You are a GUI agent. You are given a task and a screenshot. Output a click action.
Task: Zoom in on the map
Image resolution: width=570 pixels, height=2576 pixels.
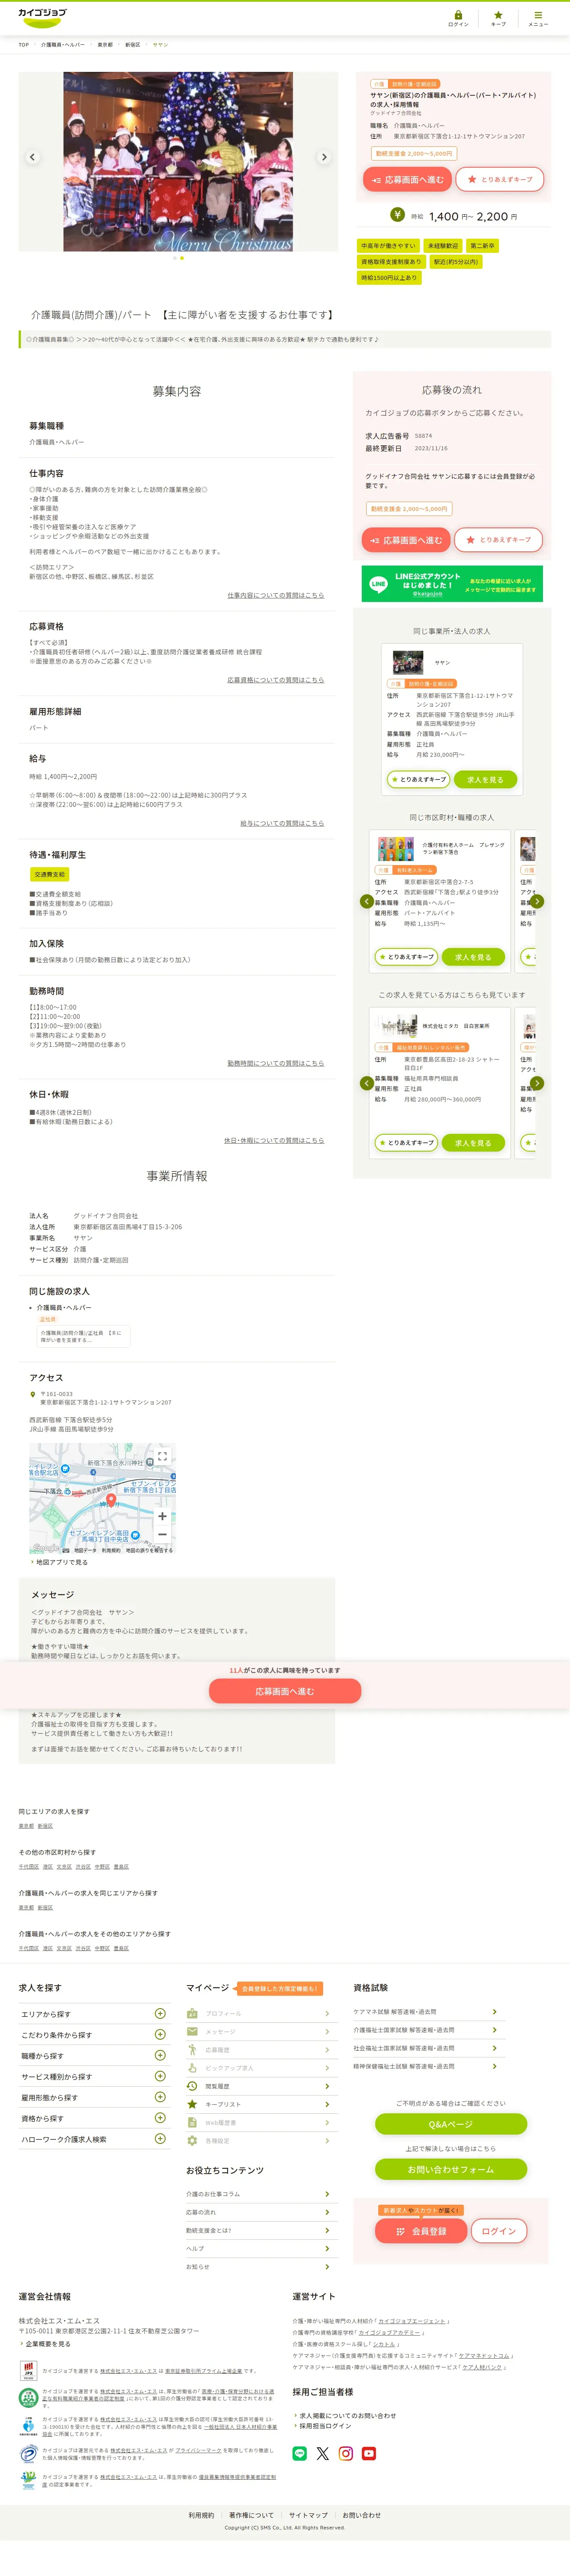coord(162,1516)
